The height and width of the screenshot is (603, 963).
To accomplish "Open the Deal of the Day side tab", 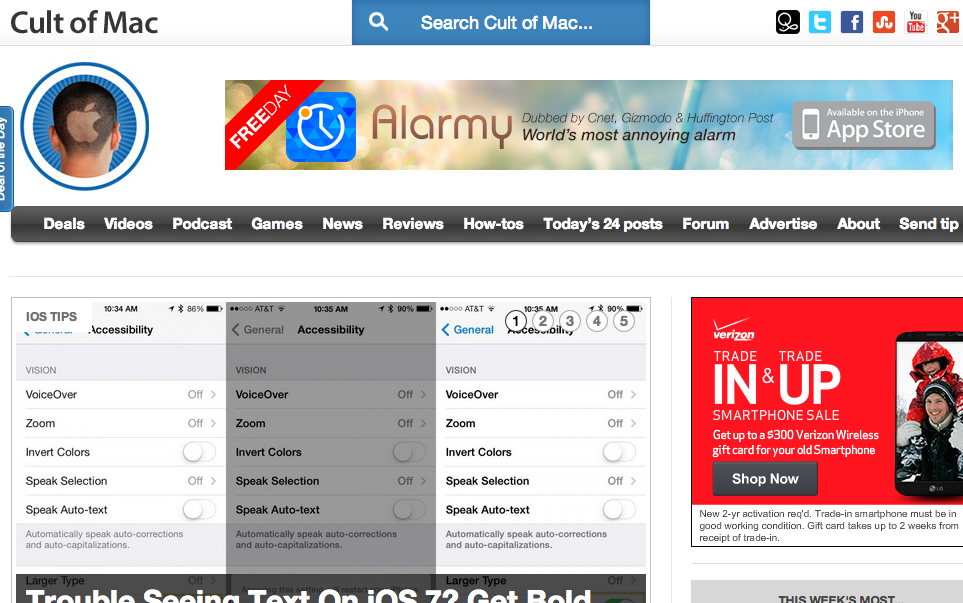I will pos(5,158).
